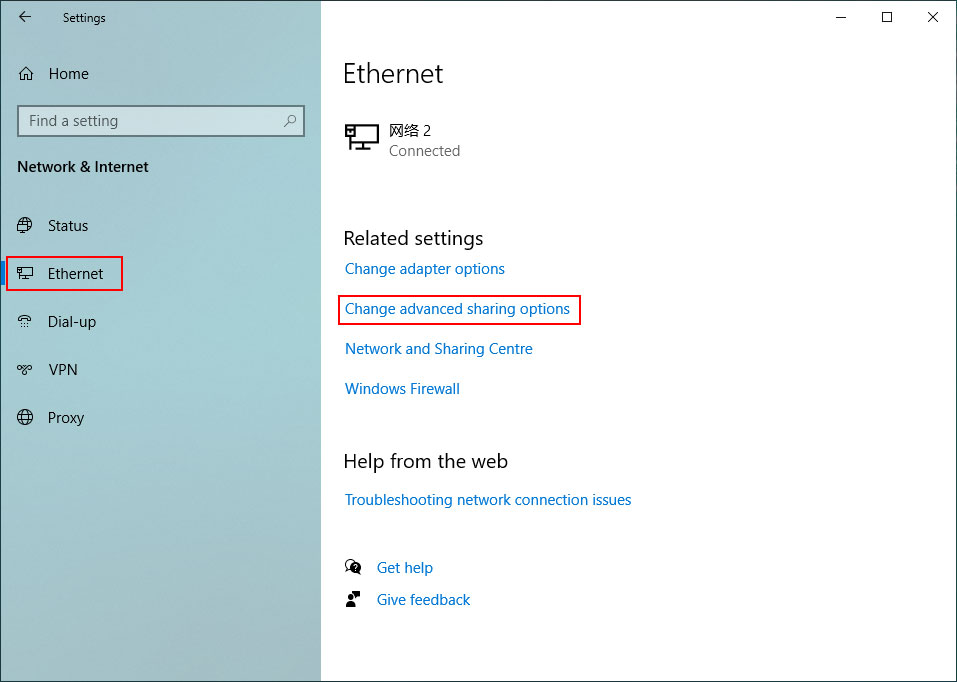Click the search magnifier in Find a setting
The height and width of the screenshot is (682, 957).
coord(290,120)
